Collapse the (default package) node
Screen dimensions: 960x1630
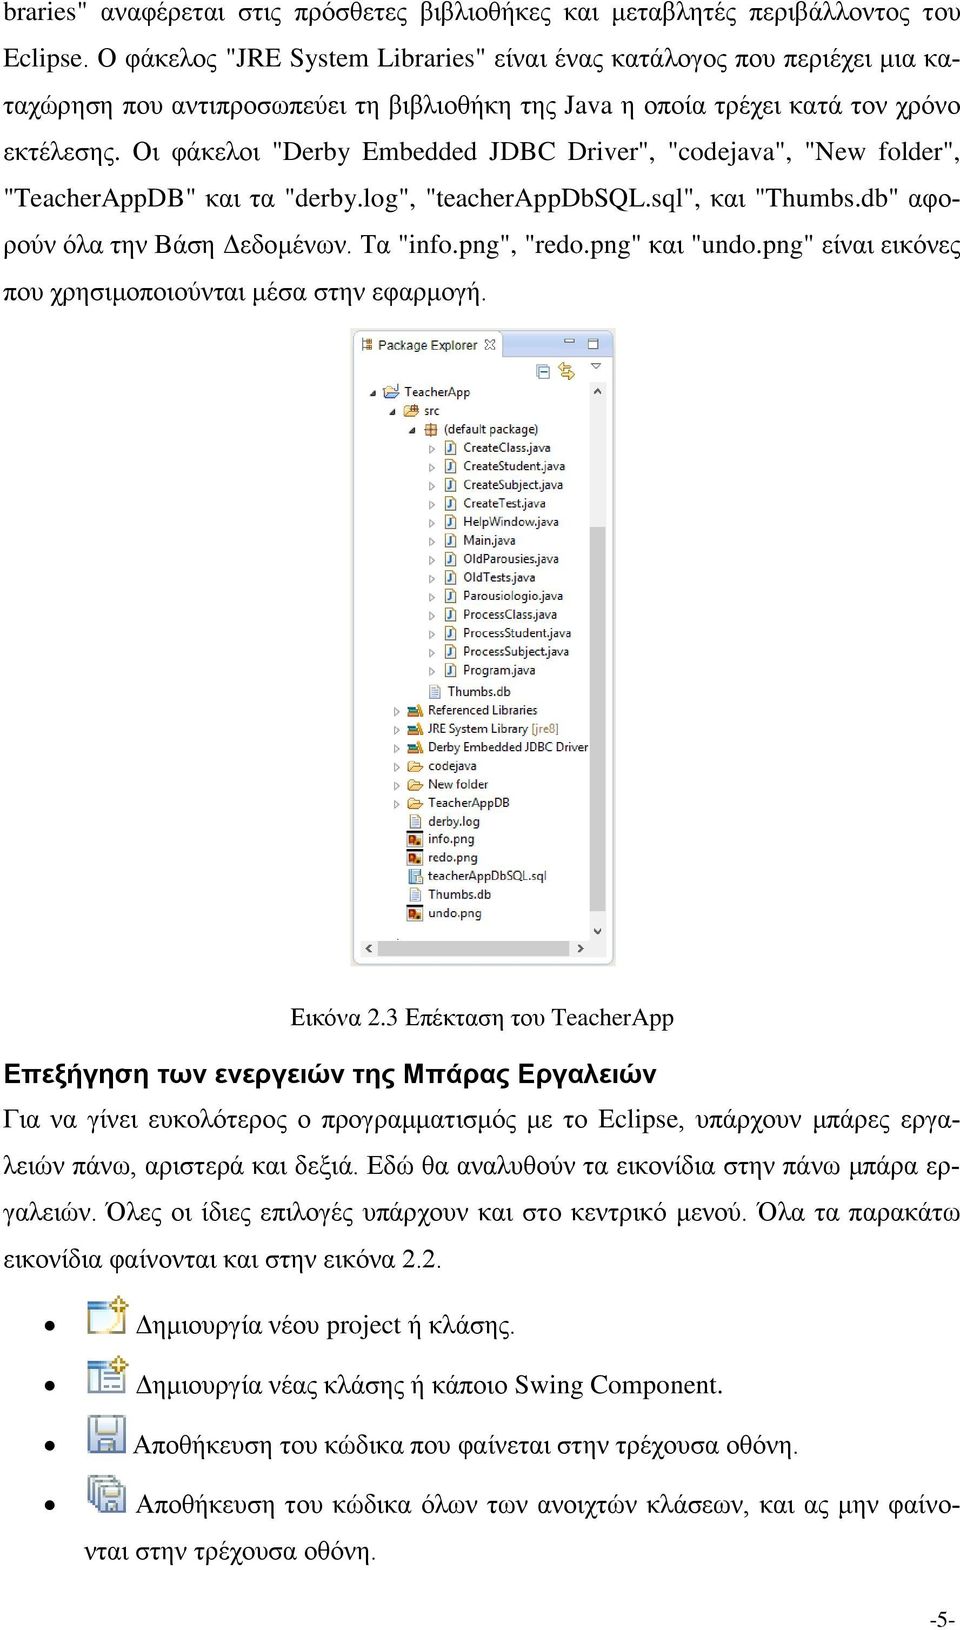coord(412,430)
